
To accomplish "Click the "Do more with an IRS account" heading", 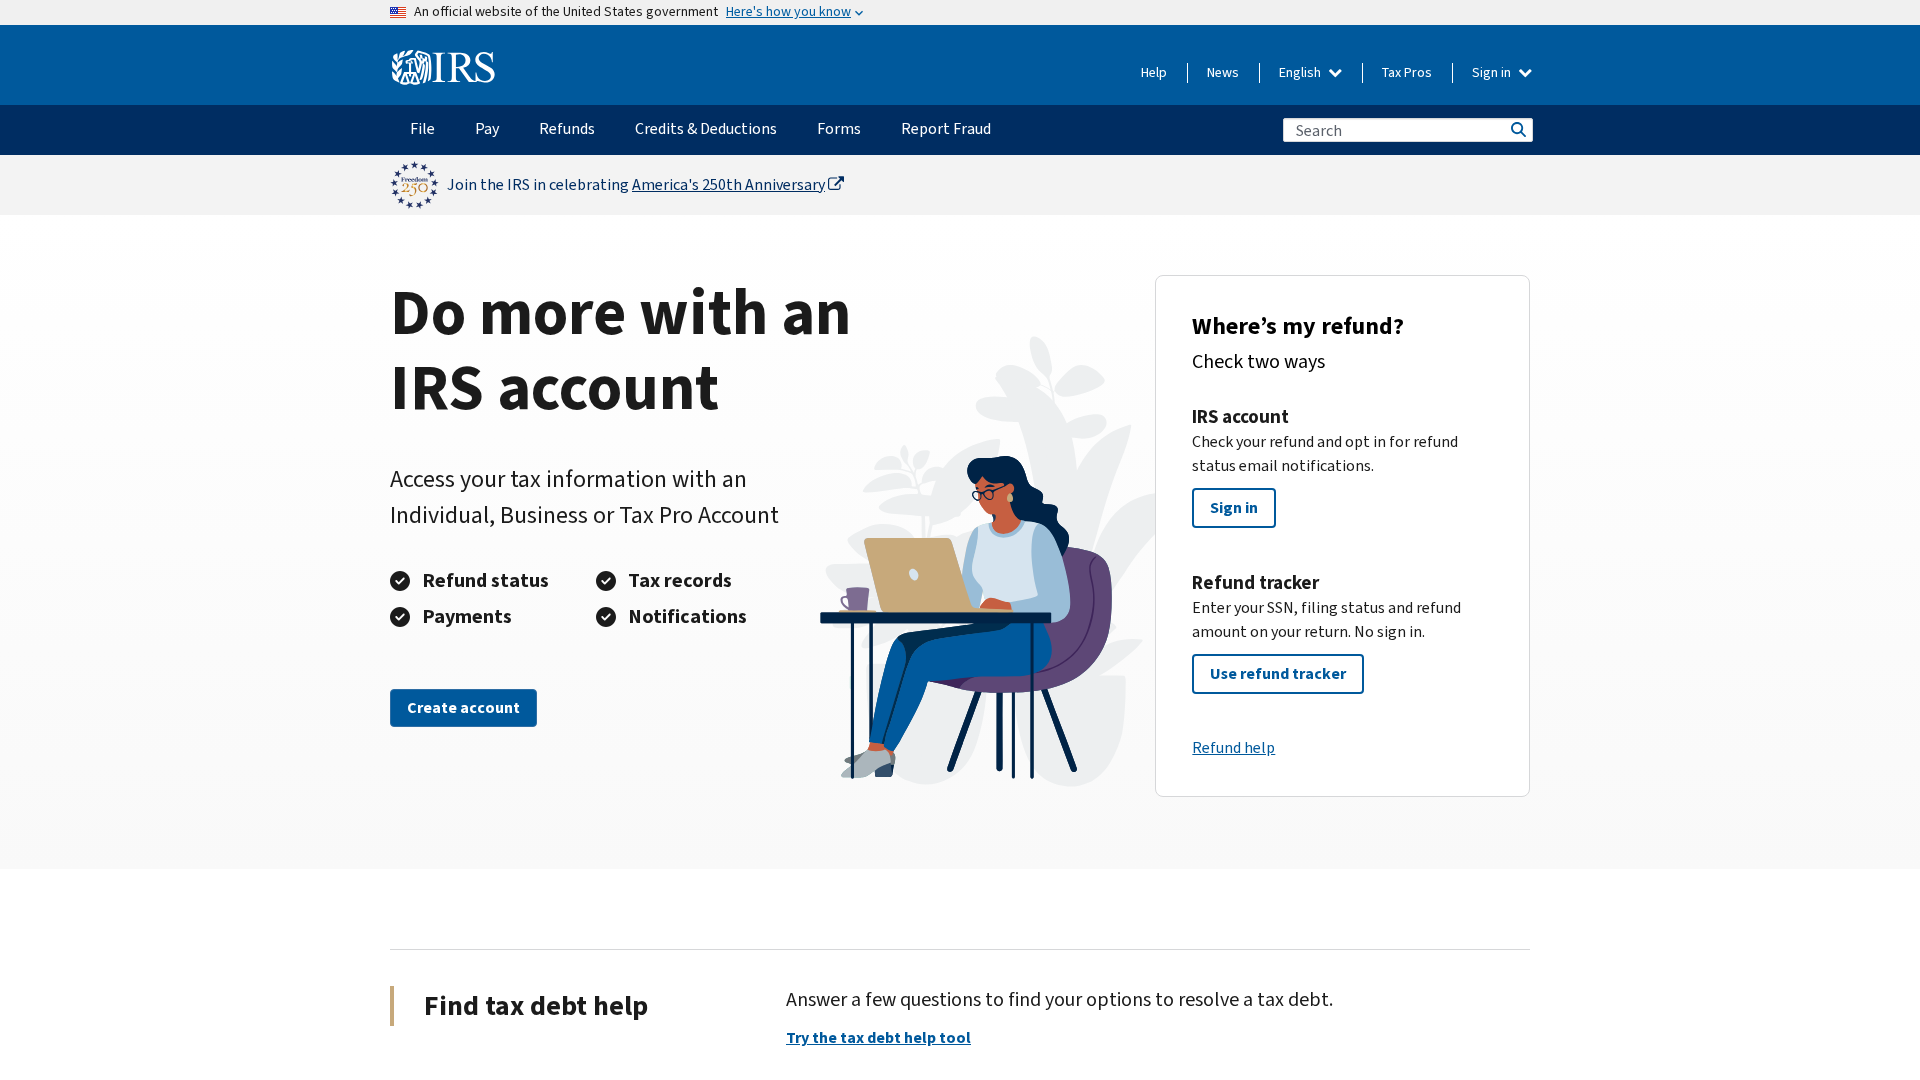I will tap(620, 350).
